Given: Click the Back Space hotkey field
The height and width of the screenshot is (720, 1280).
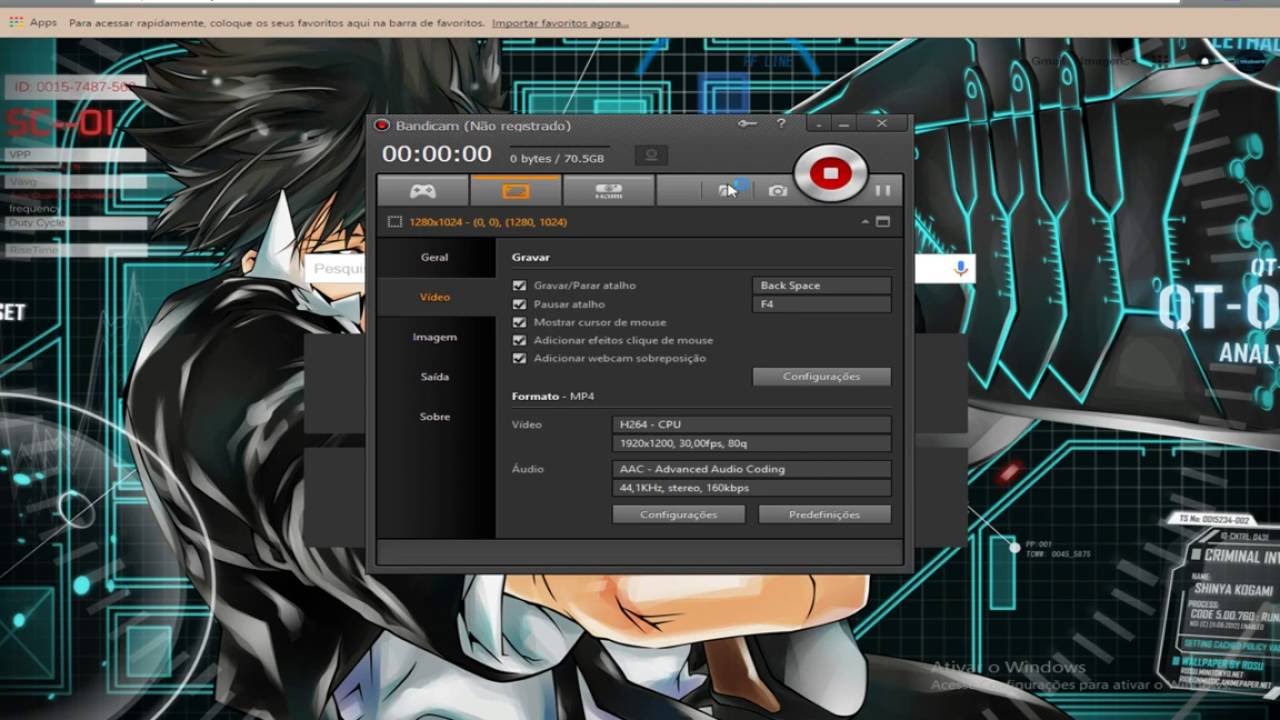Looking at the screenshot, I should pyautogui.click(x=822, y=285).
